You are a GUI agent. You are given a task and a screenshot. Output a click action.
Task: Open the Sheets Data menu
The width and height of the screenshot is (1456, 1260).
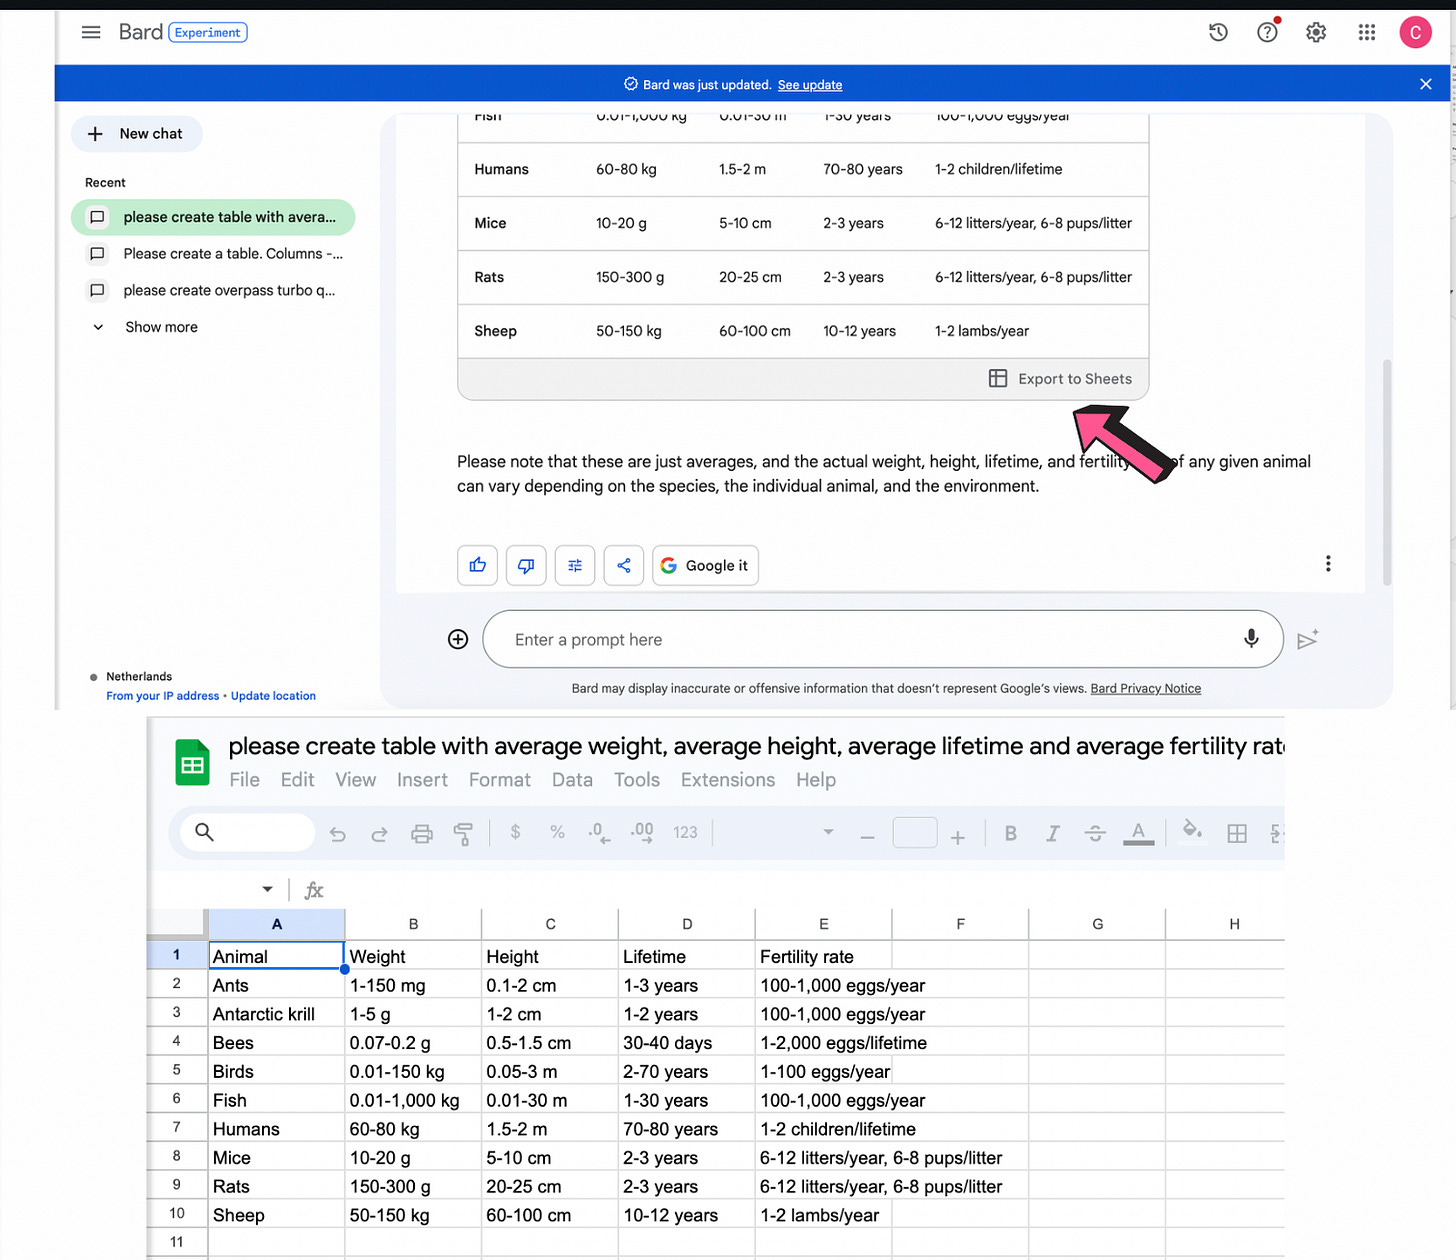pyautogui.click(x=572, y=780)
